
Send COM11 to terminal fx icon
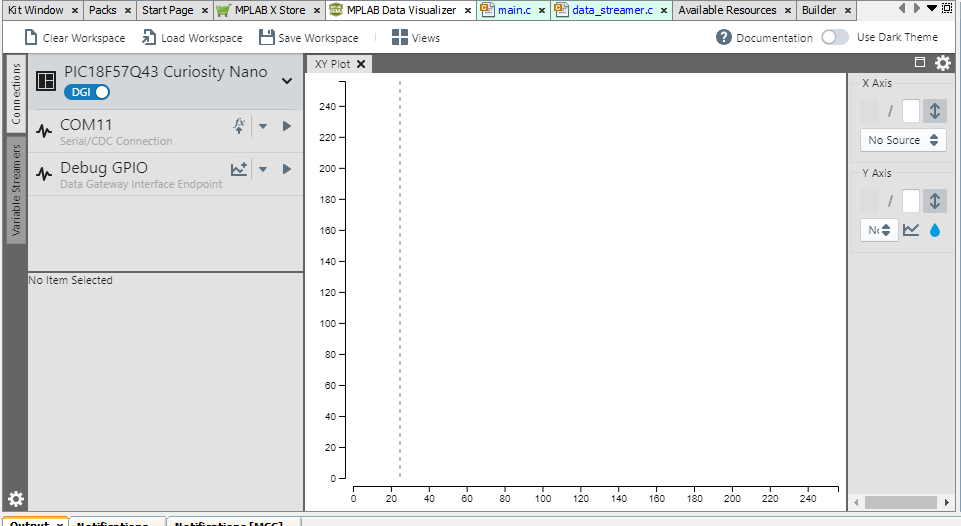[239, 126]
